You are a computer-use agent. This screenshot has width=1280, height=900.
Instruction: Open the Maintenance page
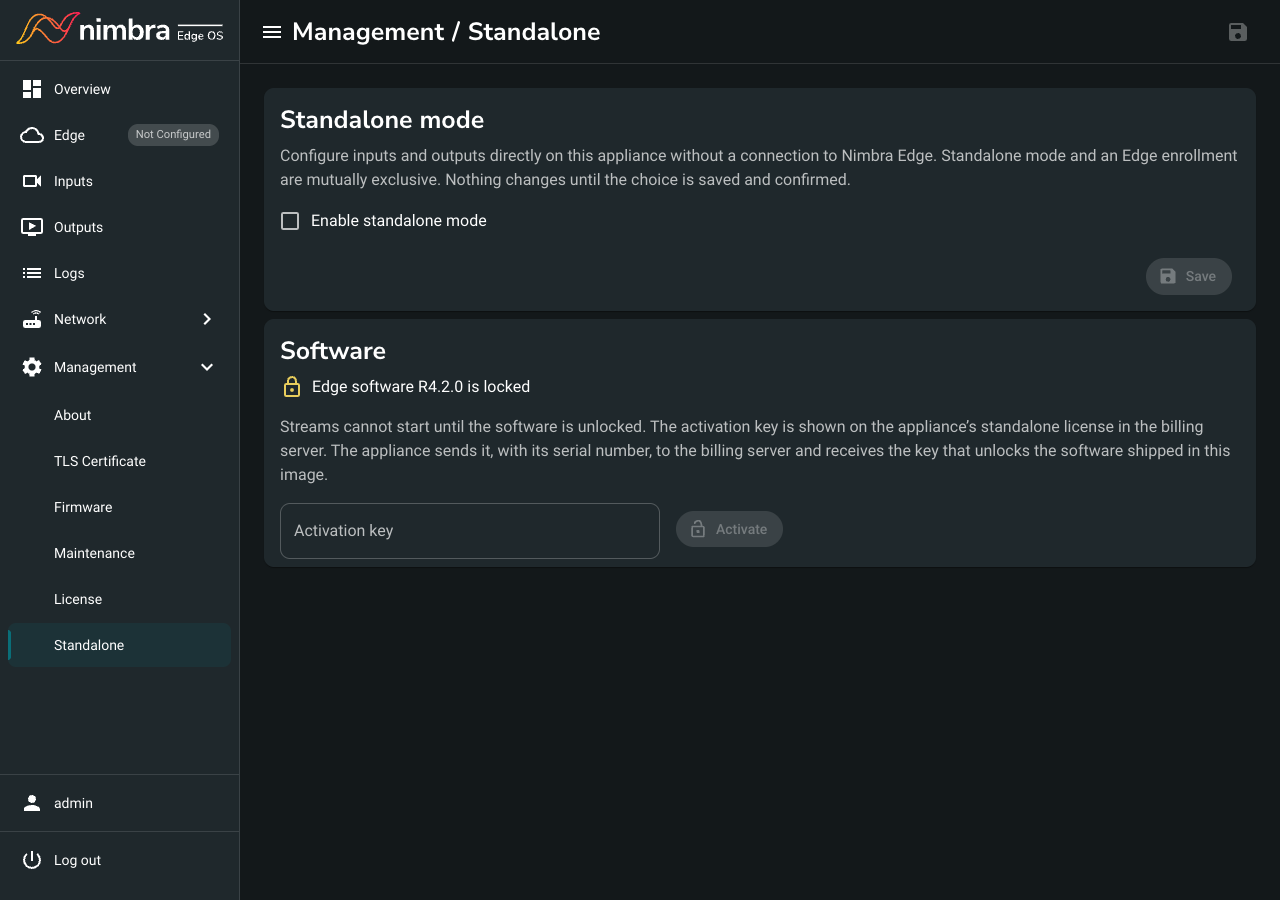pos(119,553)
